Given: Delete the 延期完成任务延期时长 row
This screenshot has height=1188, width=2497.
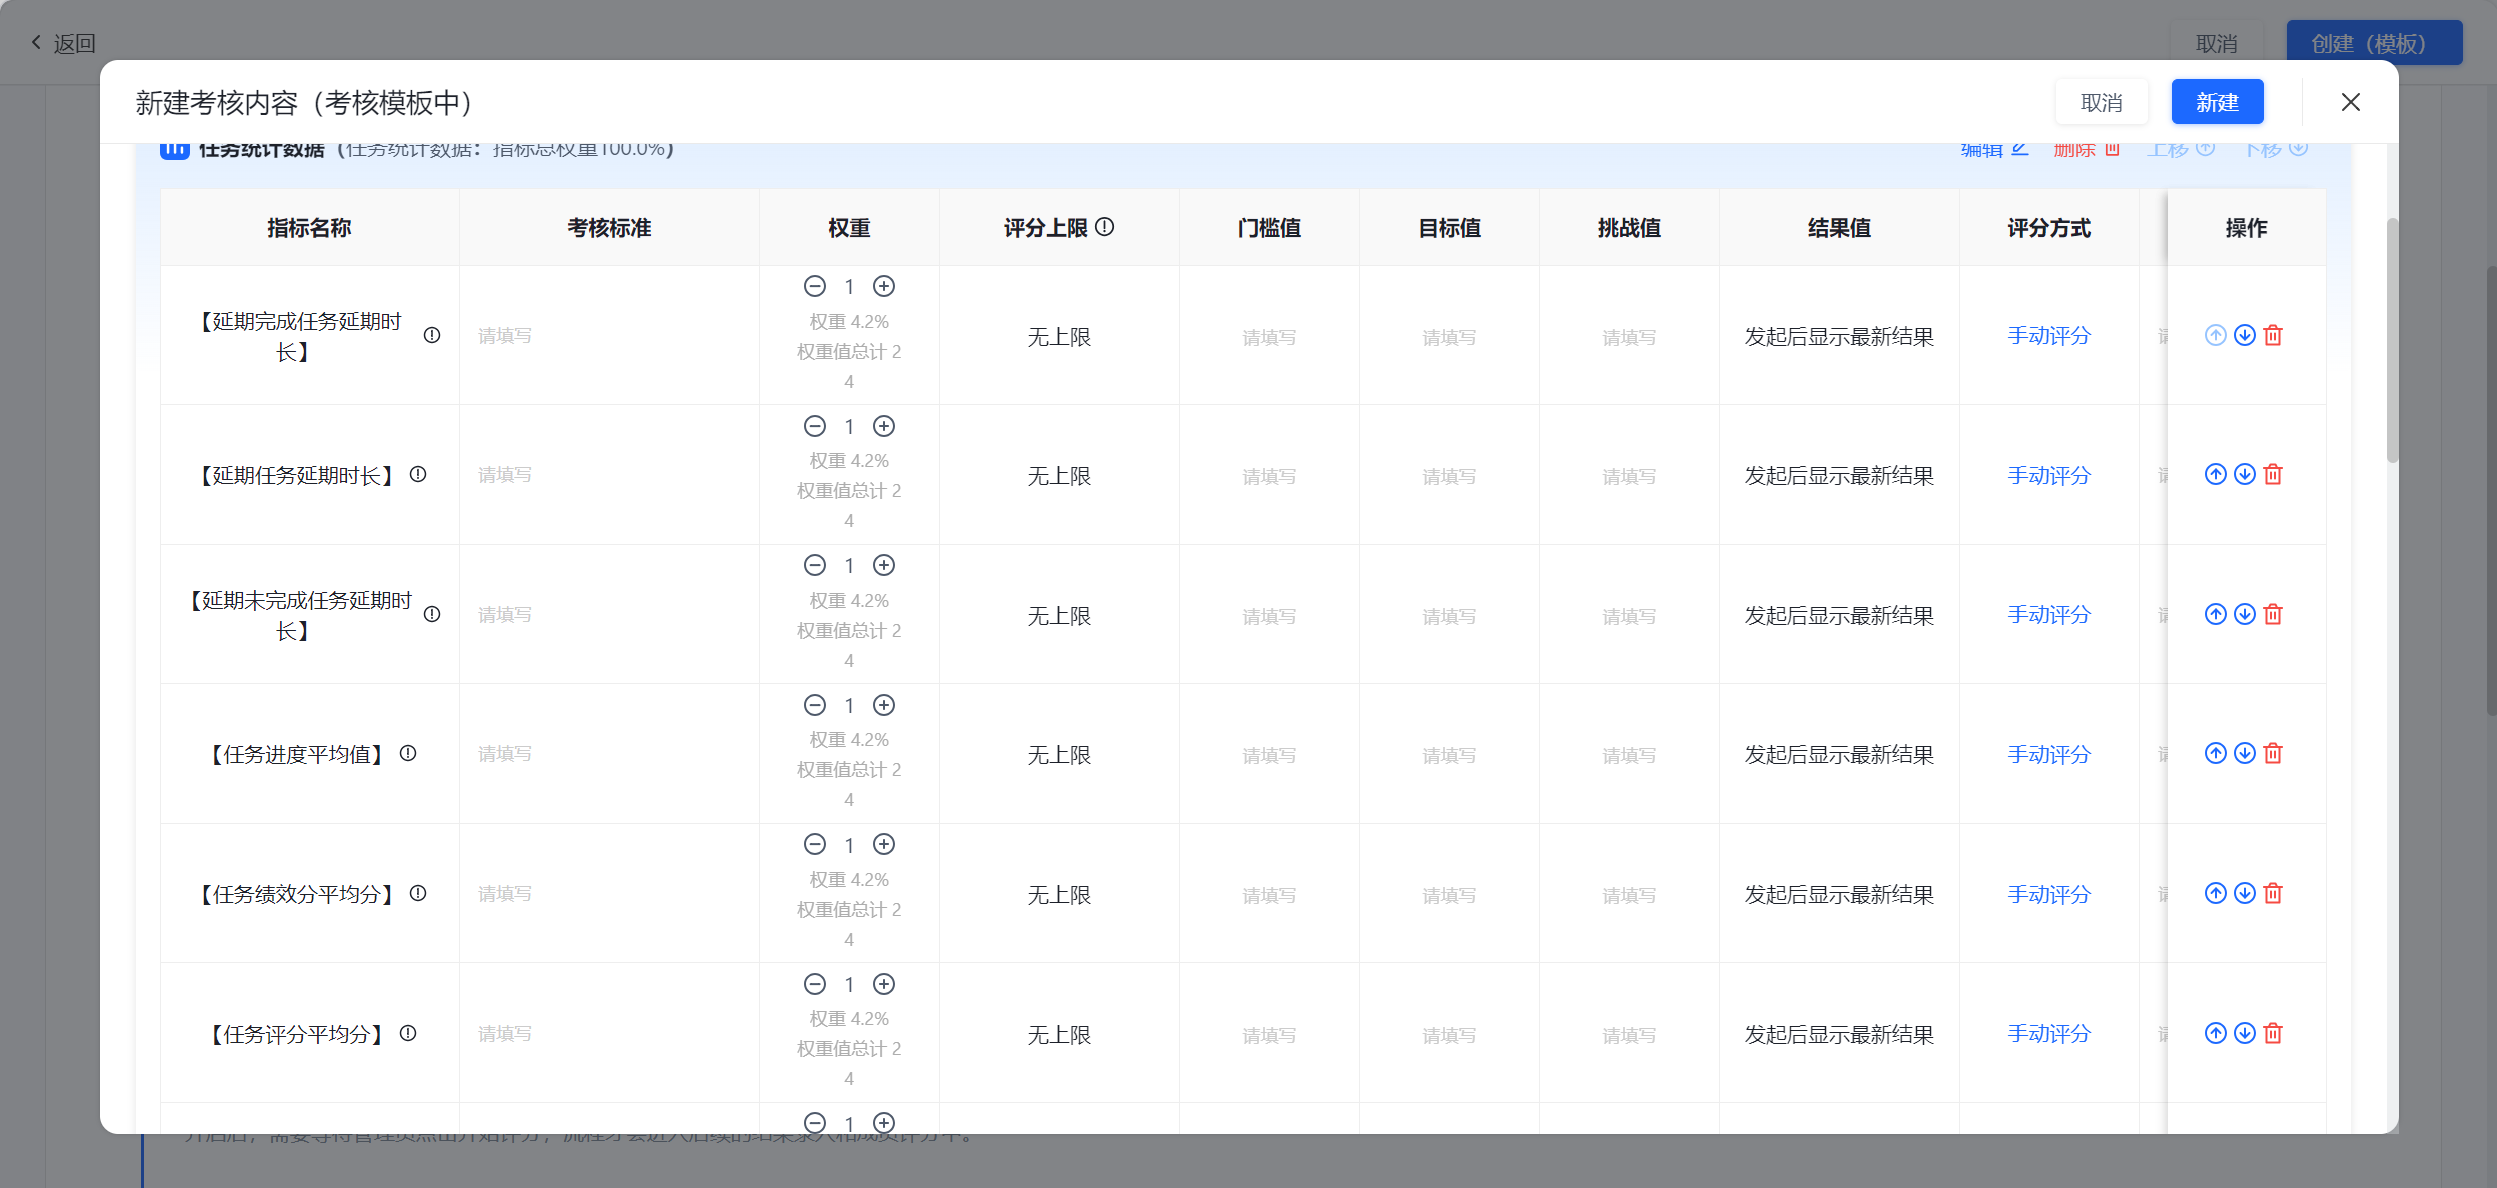Looking at the screenshot, I should coord(2273,336).
